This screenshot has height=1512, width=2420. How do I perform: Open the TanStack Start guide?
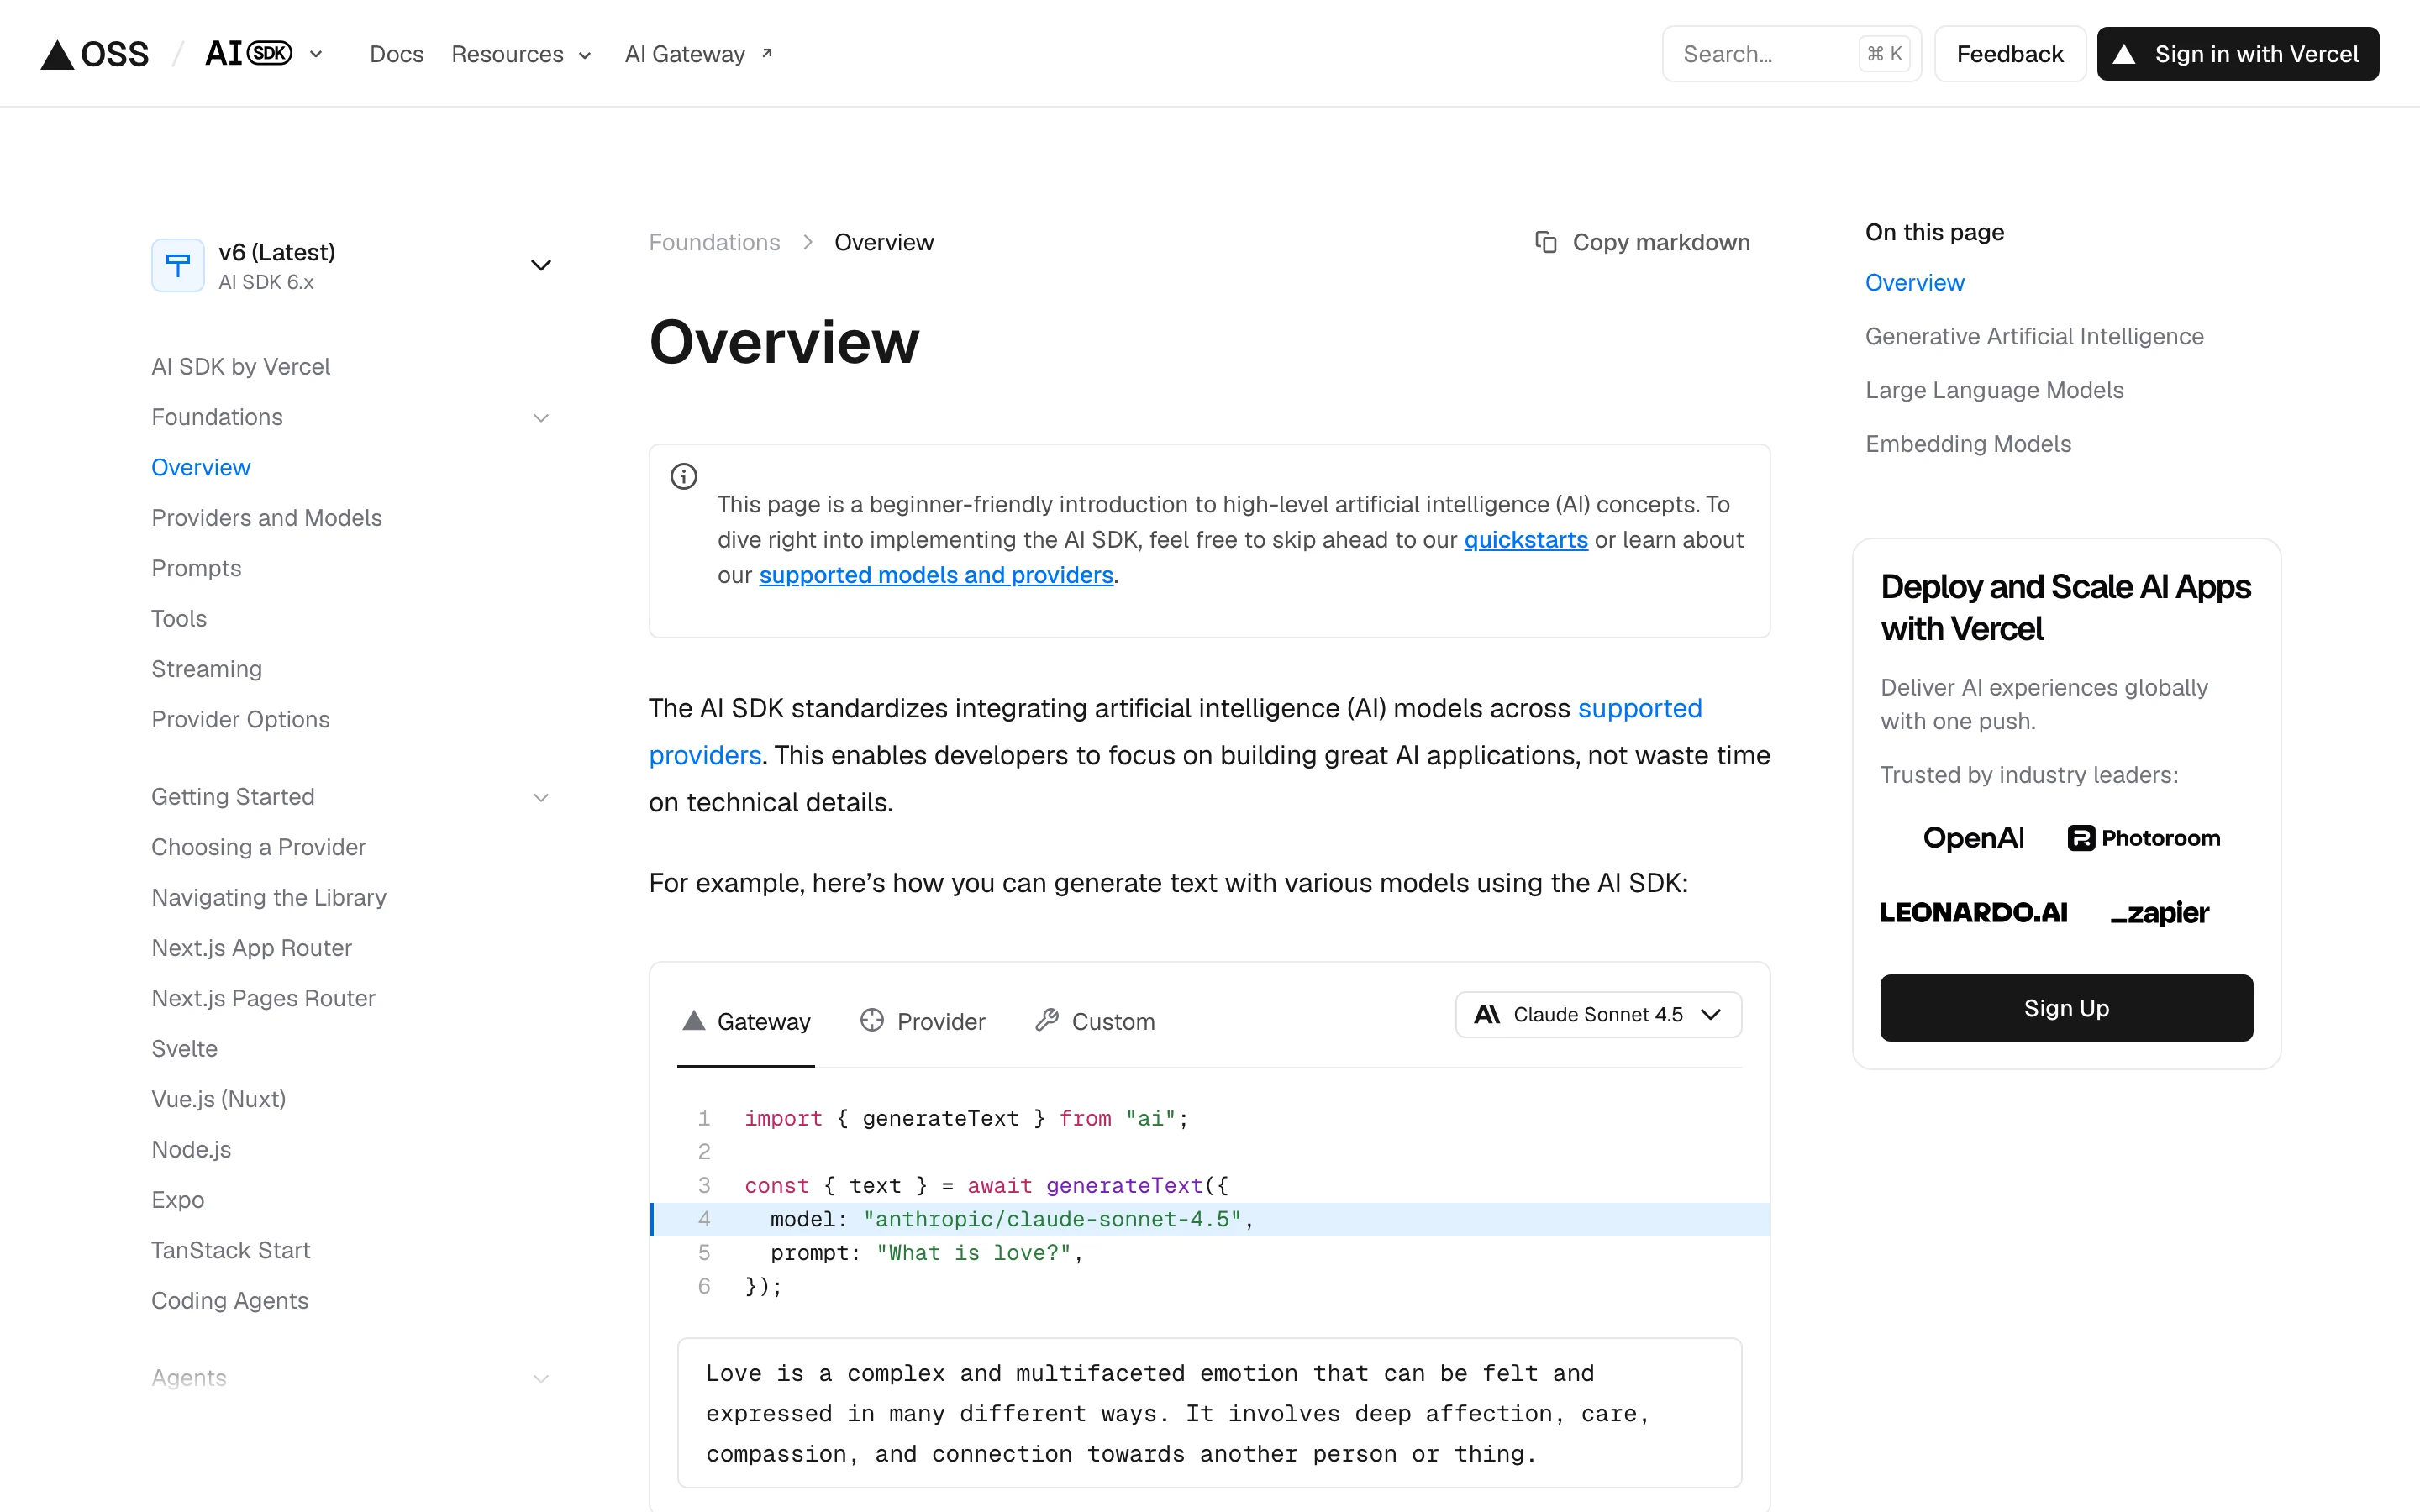point(231,1250)
